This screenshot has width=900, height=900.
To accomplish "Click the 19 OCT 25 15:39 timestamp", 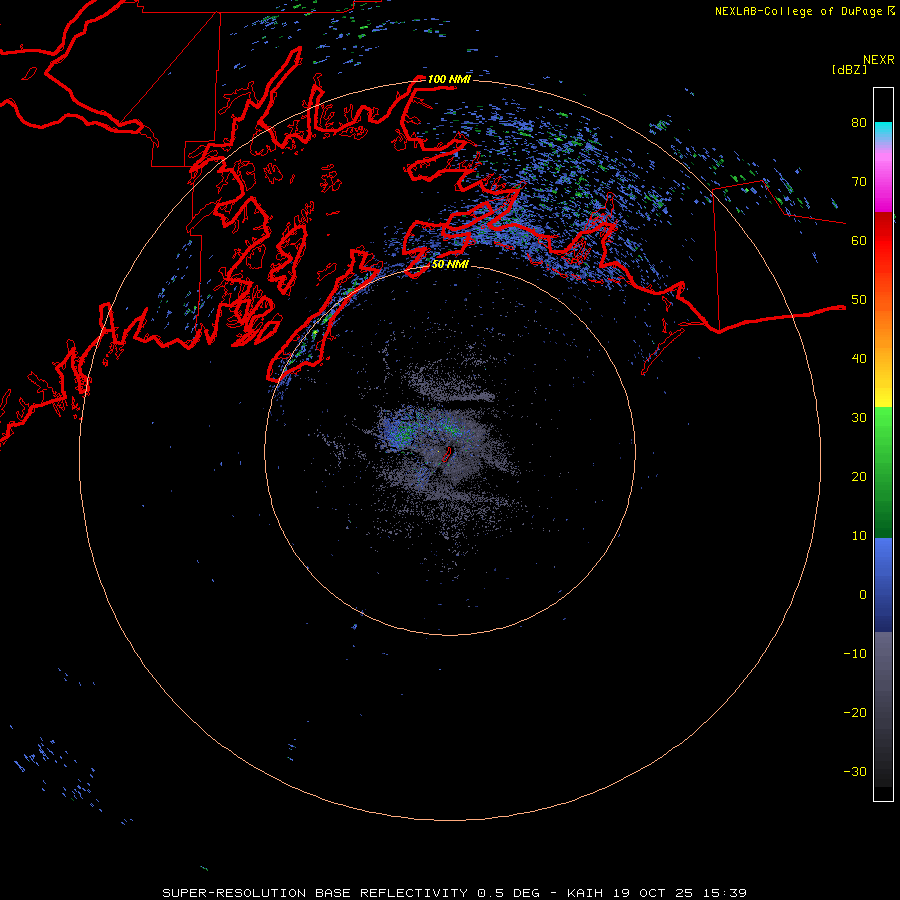I will [x=680, y=893].
